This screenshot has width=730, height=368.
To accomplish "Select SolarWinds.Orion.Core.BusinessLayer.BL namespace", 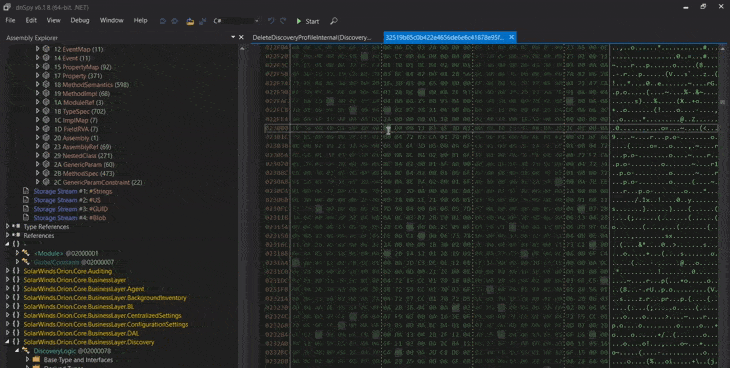I will (x=79, y=307).
